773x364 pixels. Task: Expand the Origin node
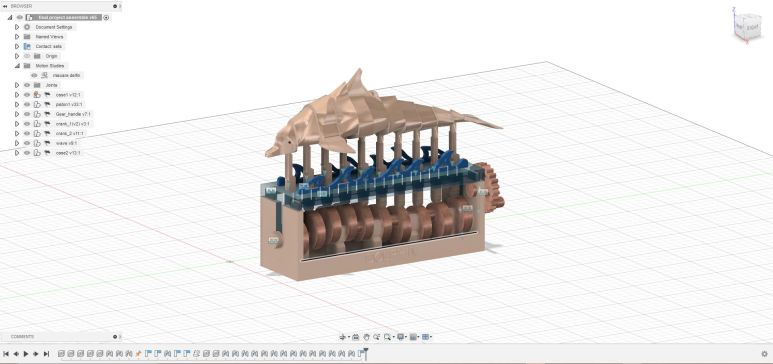point(17,56)
